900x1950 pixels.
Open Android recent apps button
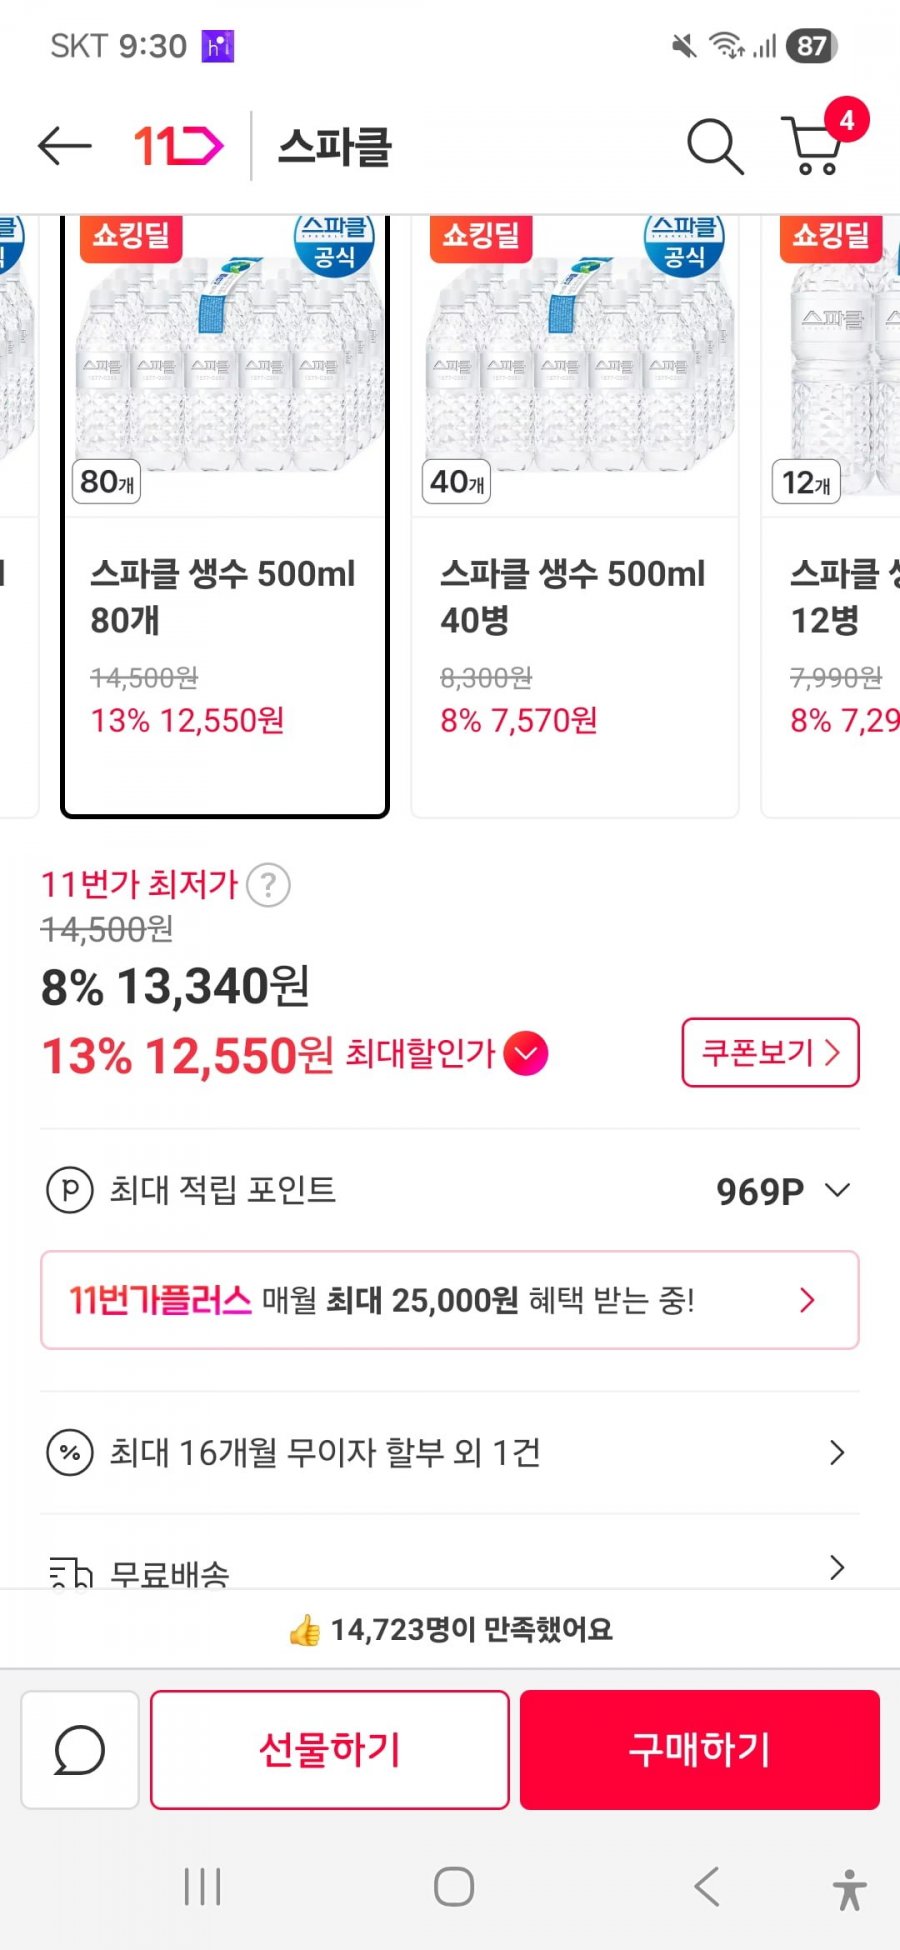(202, 1887)
